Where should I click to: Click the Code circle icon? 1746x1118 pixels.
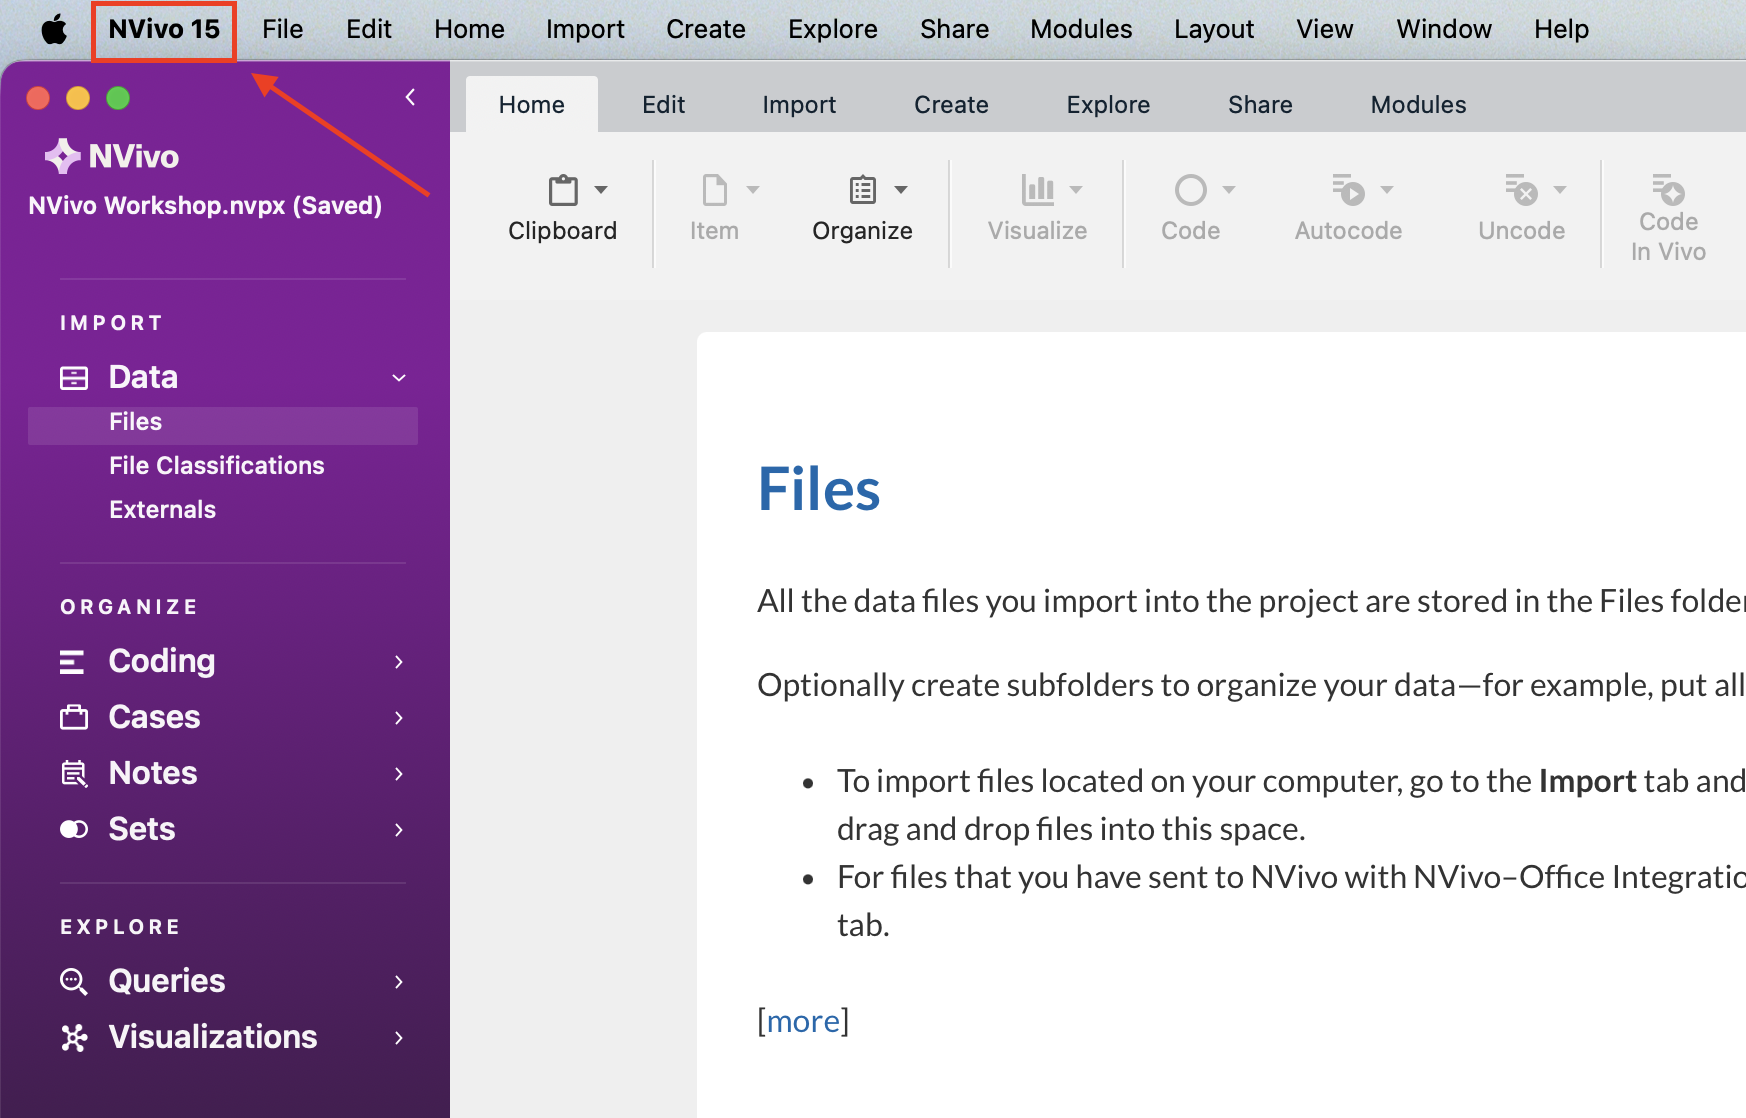(1191, 190)
